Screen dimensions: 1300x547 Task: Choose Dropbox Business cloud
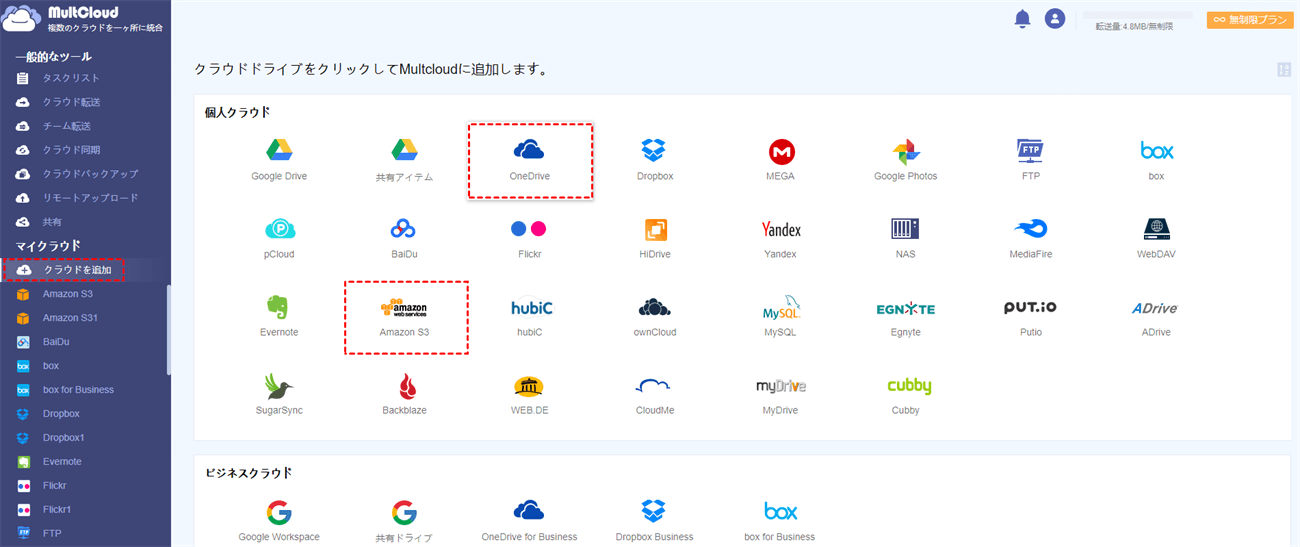coord(655,522)
